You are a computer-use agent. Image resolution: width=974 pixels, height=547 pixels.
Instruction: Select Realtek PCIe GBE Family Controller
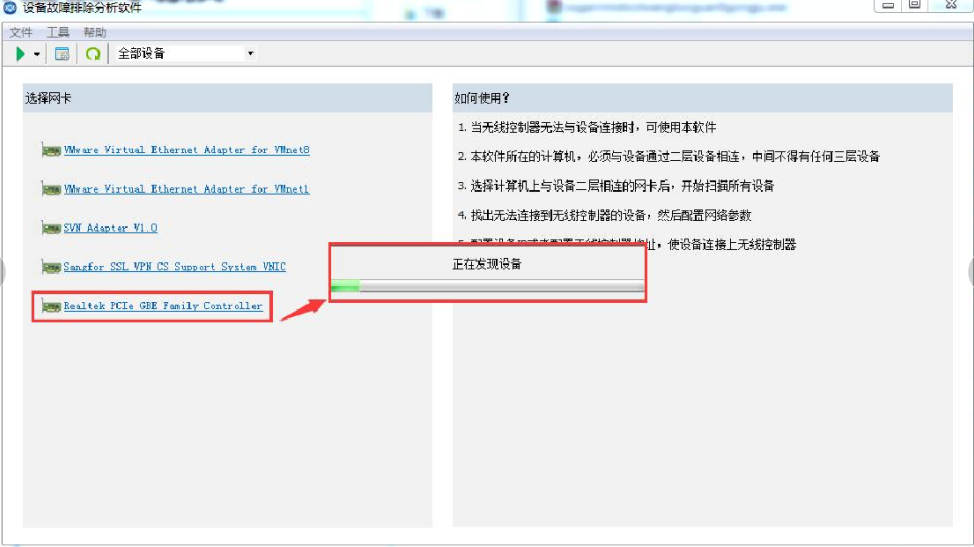(x=163, y=305)
